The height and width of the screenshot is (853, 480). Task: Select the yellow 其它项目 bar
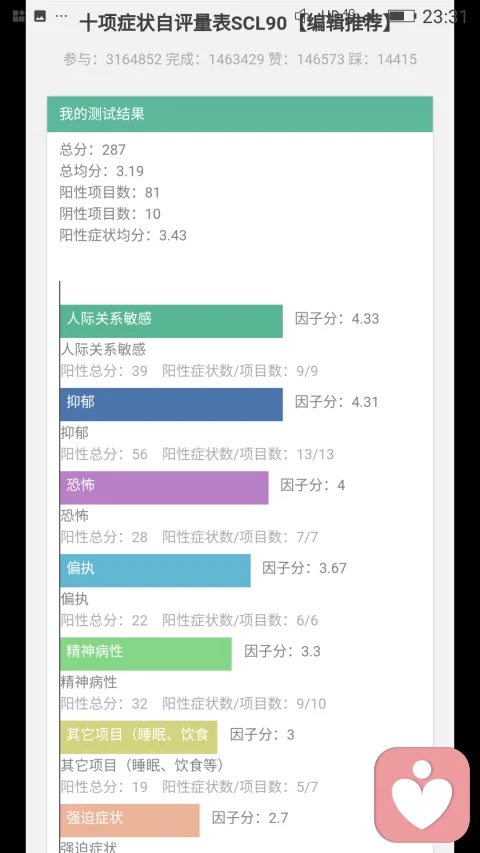coord(139,737)
